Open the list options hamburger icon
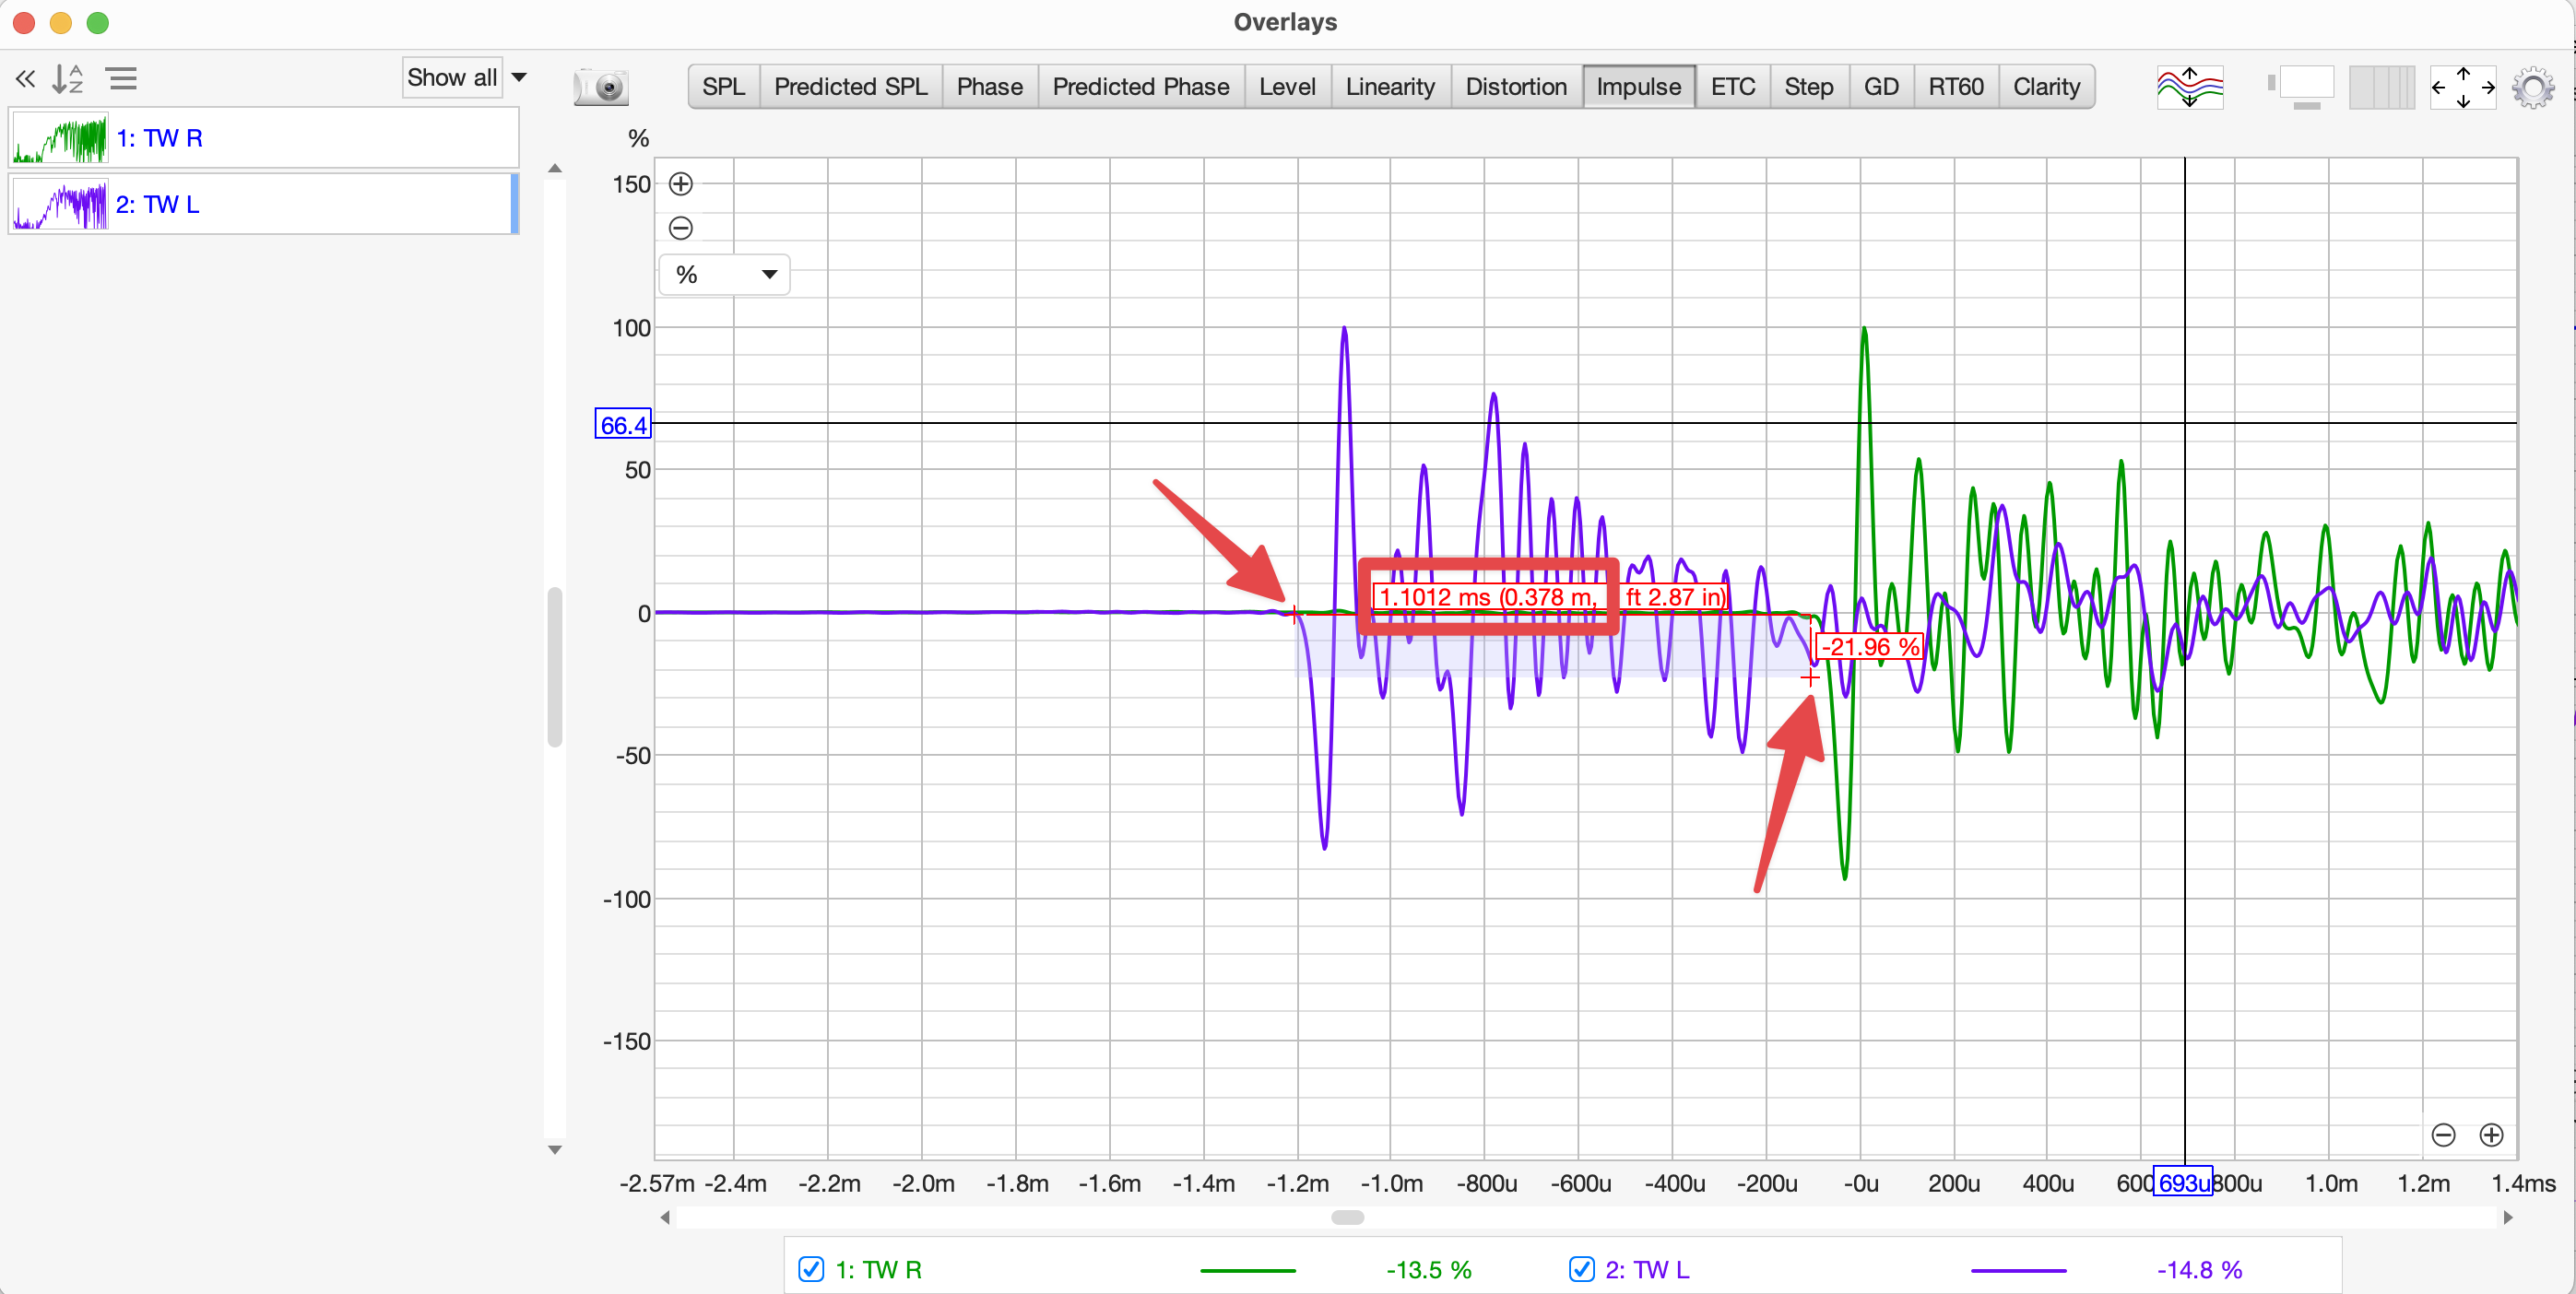Image resolution: width=2576 pixels, height=1294 pixels. point(122,79)
